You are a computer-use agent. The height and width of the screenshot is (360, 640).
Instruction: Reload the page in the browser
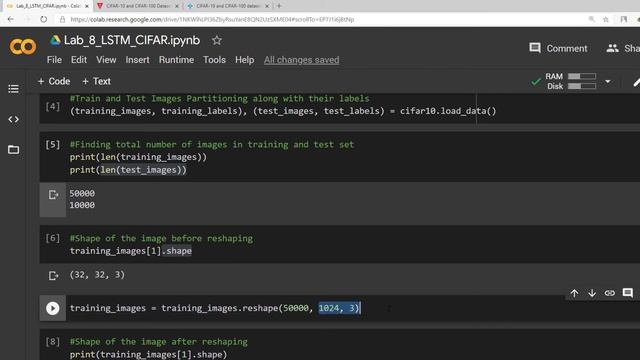pos(44,19)
